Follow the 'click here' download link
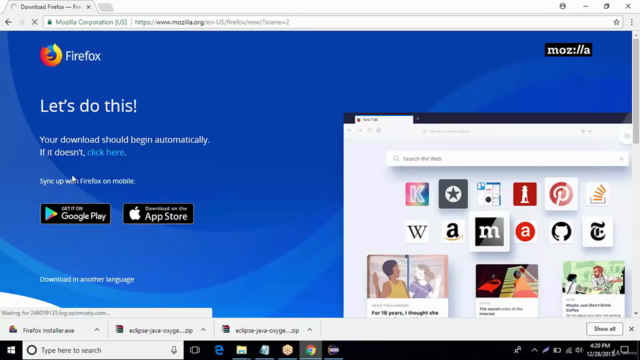Viewport: 640px width, 360px height. click(106, 152)
